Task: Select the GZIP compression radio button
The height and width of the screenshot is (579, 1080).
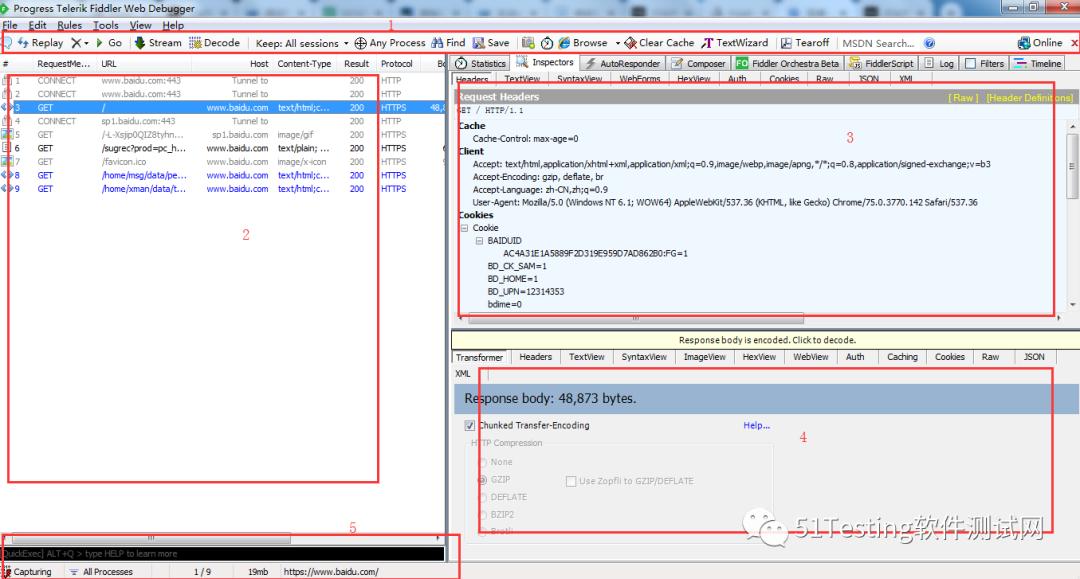Action: (x=483, y=480)
